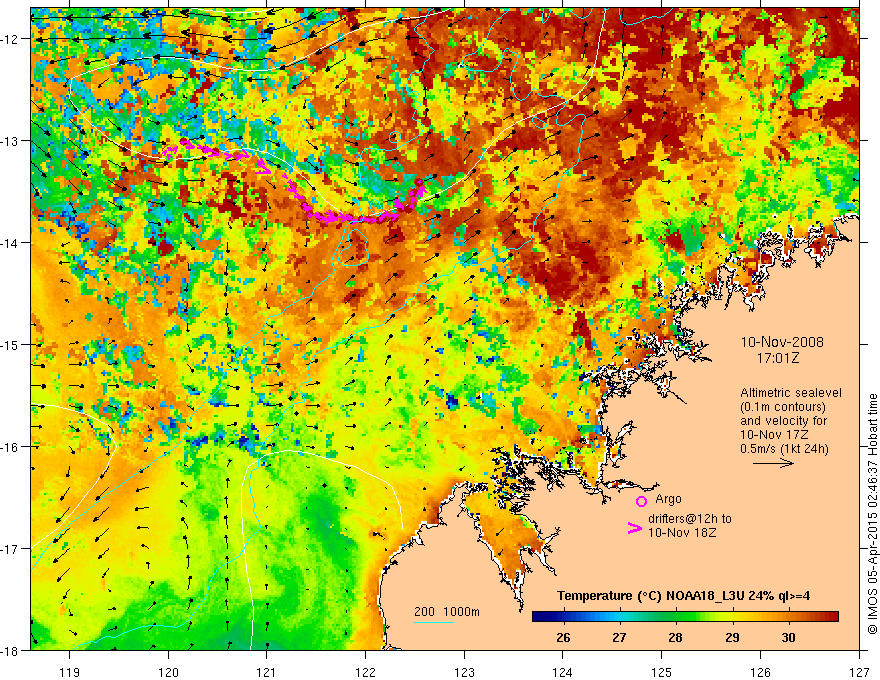The height and width of the screenshot is (680, 880).
Task: Click latitude axis label -17
Action: pos(10,549)
